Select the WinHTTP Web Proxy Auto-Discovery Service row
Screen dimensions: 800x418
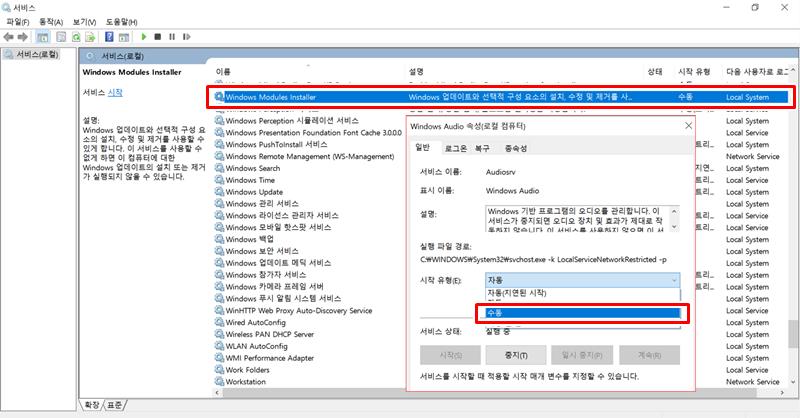click(309, 310)
